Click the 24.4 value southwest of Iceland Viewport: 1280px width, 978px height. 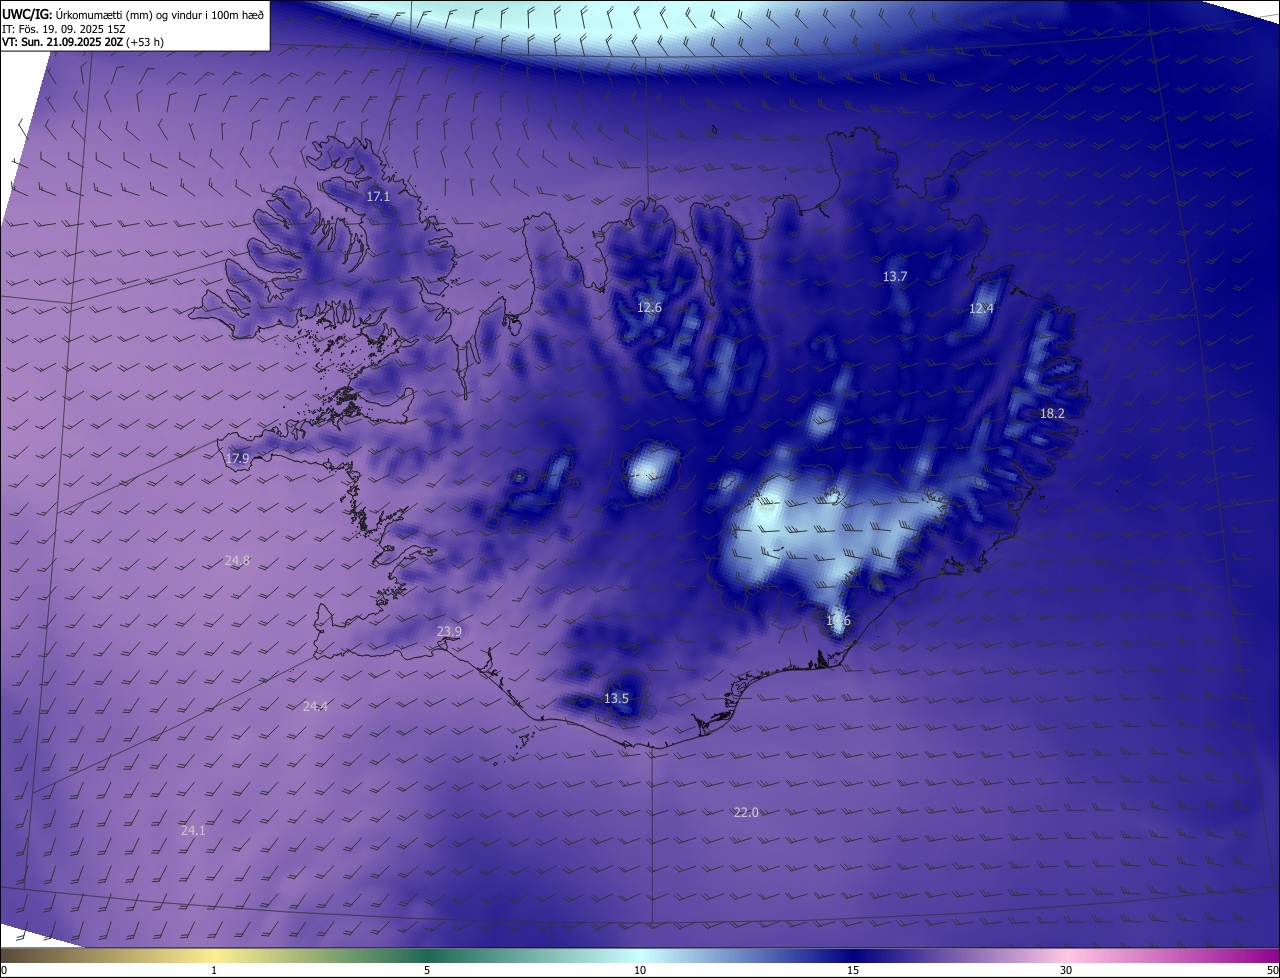click(x=315, y=706)
